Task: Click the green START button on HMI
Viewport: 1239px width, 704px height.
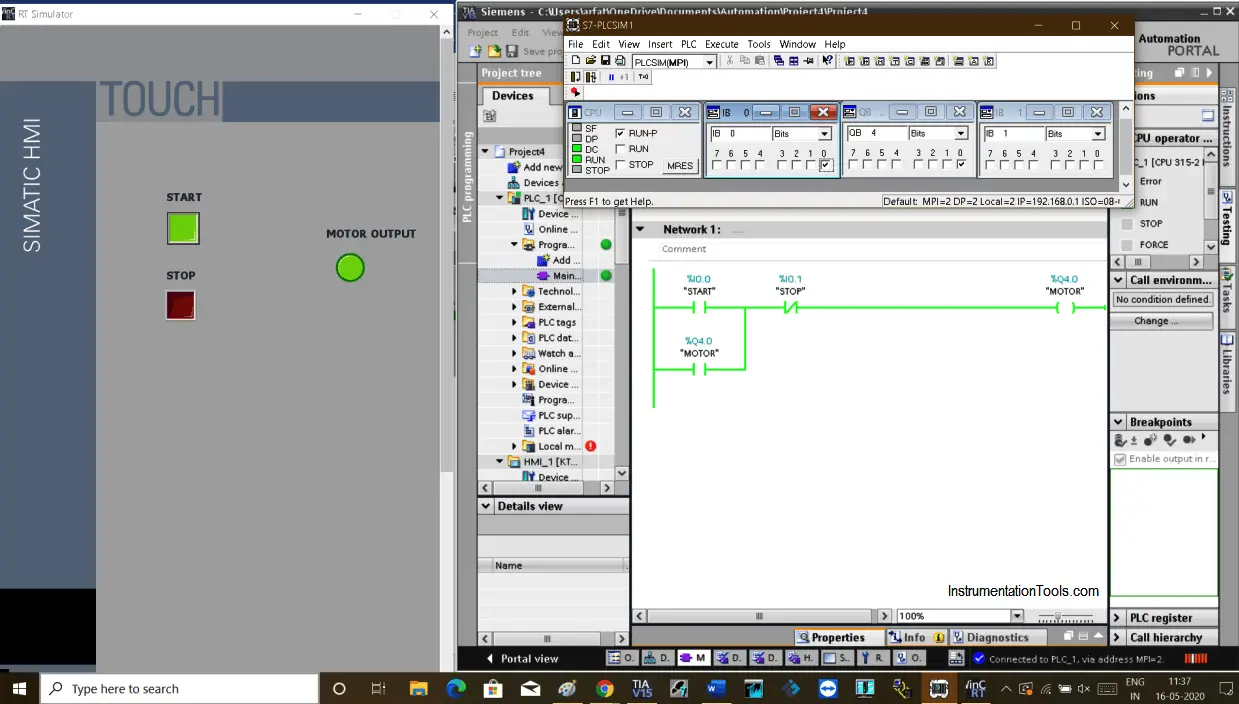Action: 183,228
